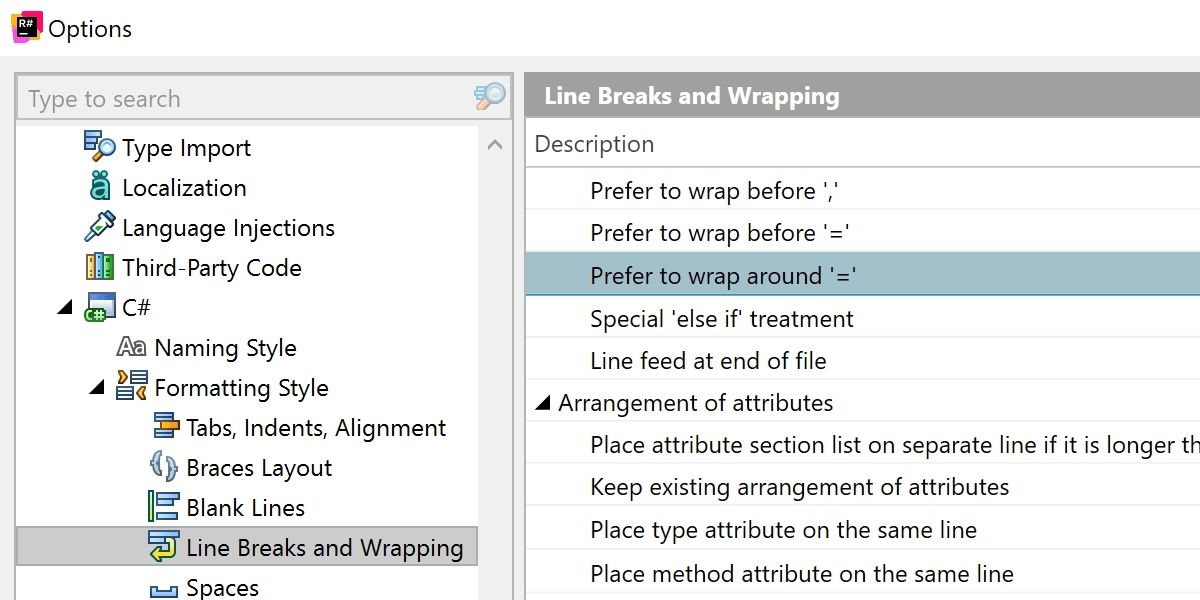Click the search magnifier icon
This screenshot has width=1200, height=600.
(489, 99)
